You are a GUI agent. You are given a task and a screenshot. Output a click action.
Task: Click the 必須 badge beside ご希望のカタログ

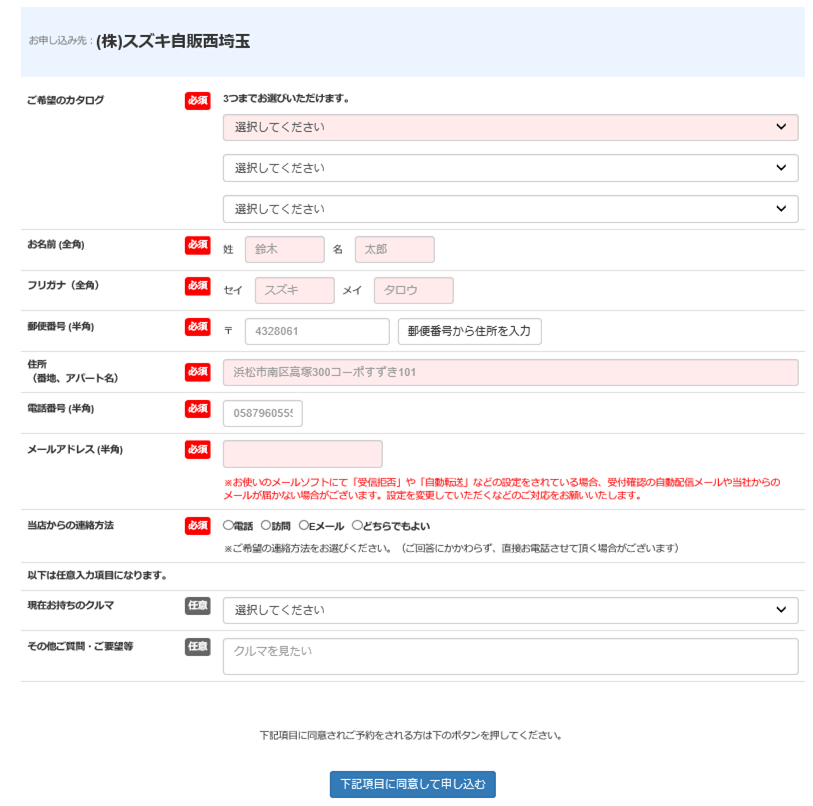click(x=198, y=101)
